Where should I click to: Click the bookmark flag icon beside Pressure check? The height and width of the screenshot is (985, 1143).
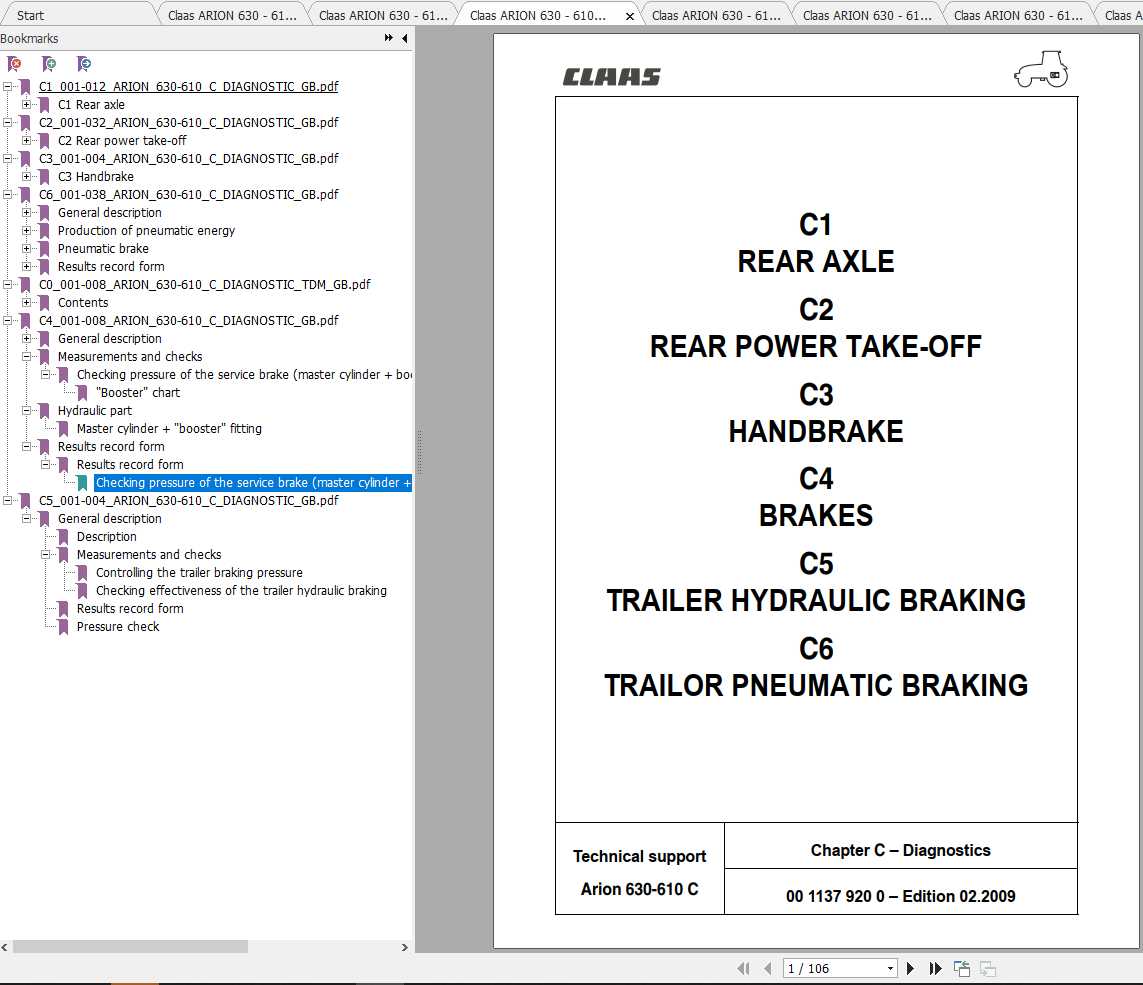click(63, 627)
